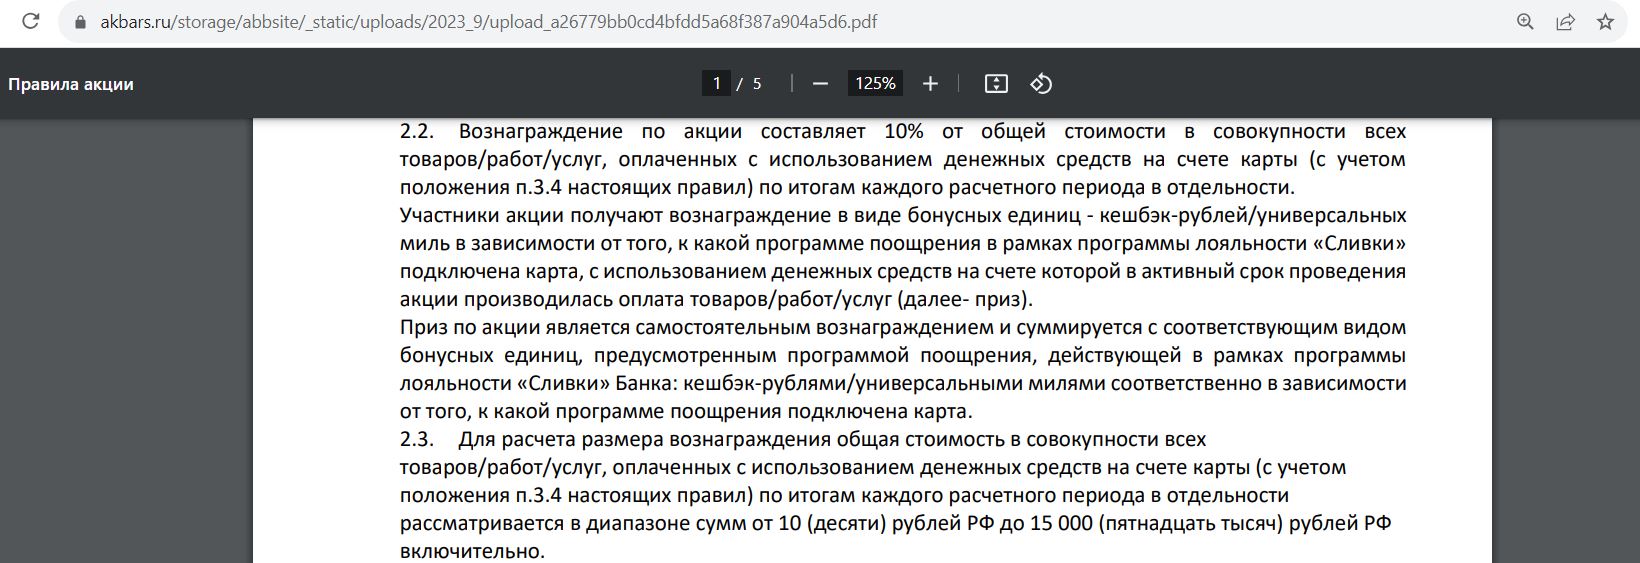Screen dimensions: 1640x563
Task: Select the 125% zoom level field
Action: 875,84
